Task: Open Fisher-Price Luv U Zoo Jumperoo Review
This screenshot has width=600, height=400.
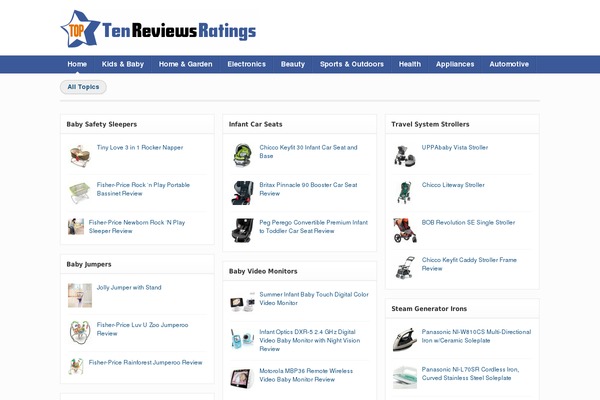Action: [x=142, y=329]
